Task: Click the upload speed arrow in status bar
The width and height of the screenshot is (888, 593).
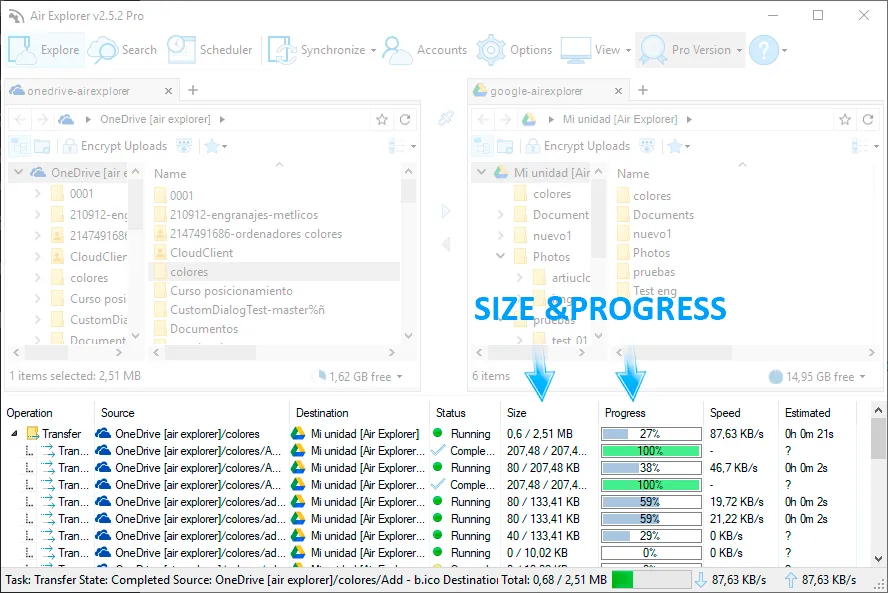Action: point(791,580)
